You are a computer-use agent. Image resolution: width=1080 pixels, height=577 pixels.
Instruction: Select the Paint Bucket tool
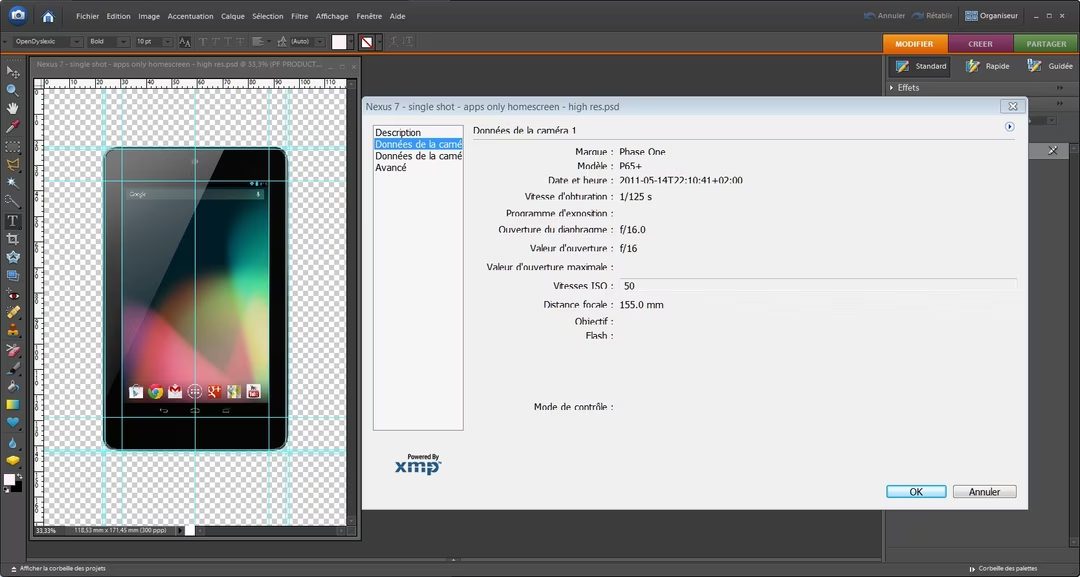pos(12,386)
